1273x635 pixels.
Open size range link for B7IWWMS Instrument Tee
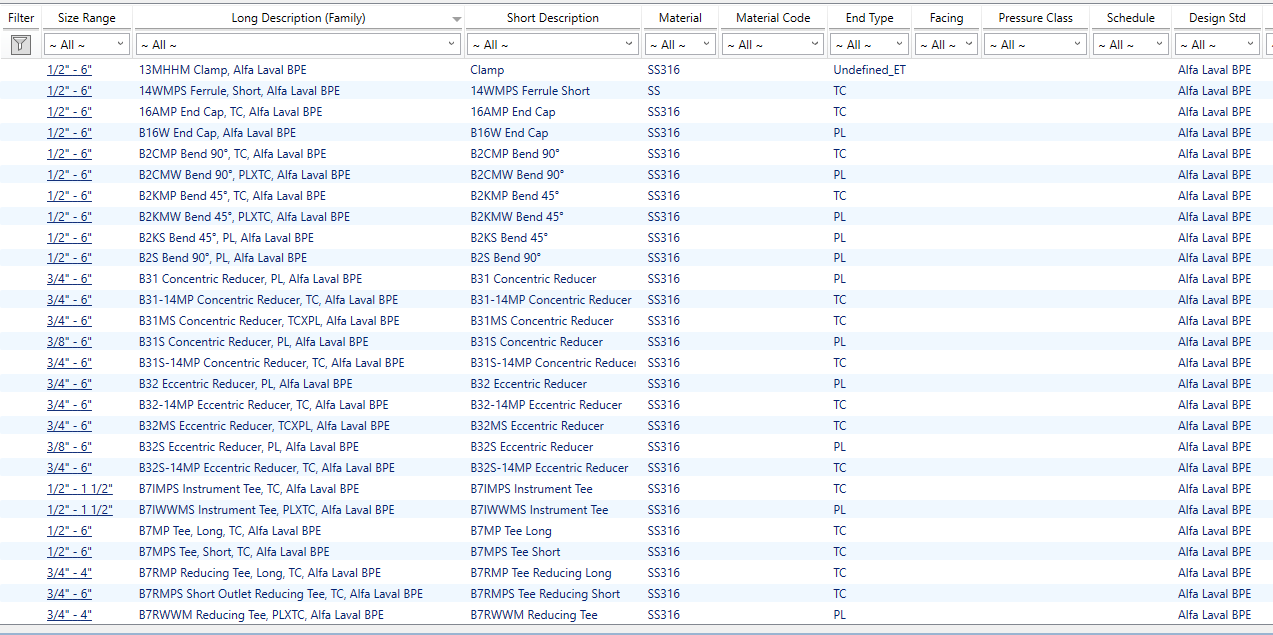80,510
